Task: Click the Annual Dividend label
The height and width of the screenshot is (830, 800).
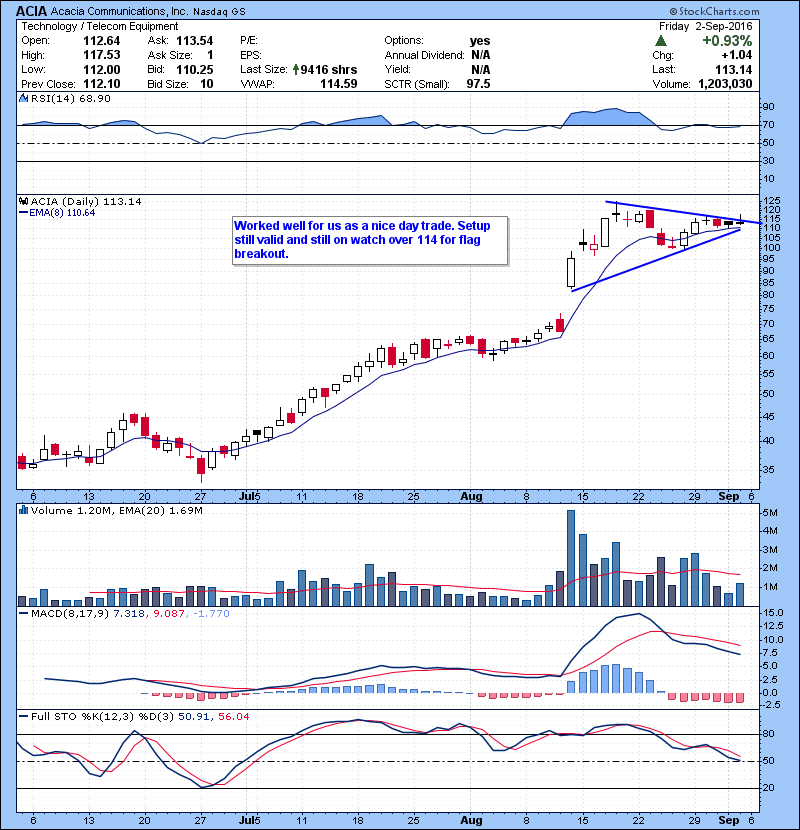Action: (x=424, y=55)
